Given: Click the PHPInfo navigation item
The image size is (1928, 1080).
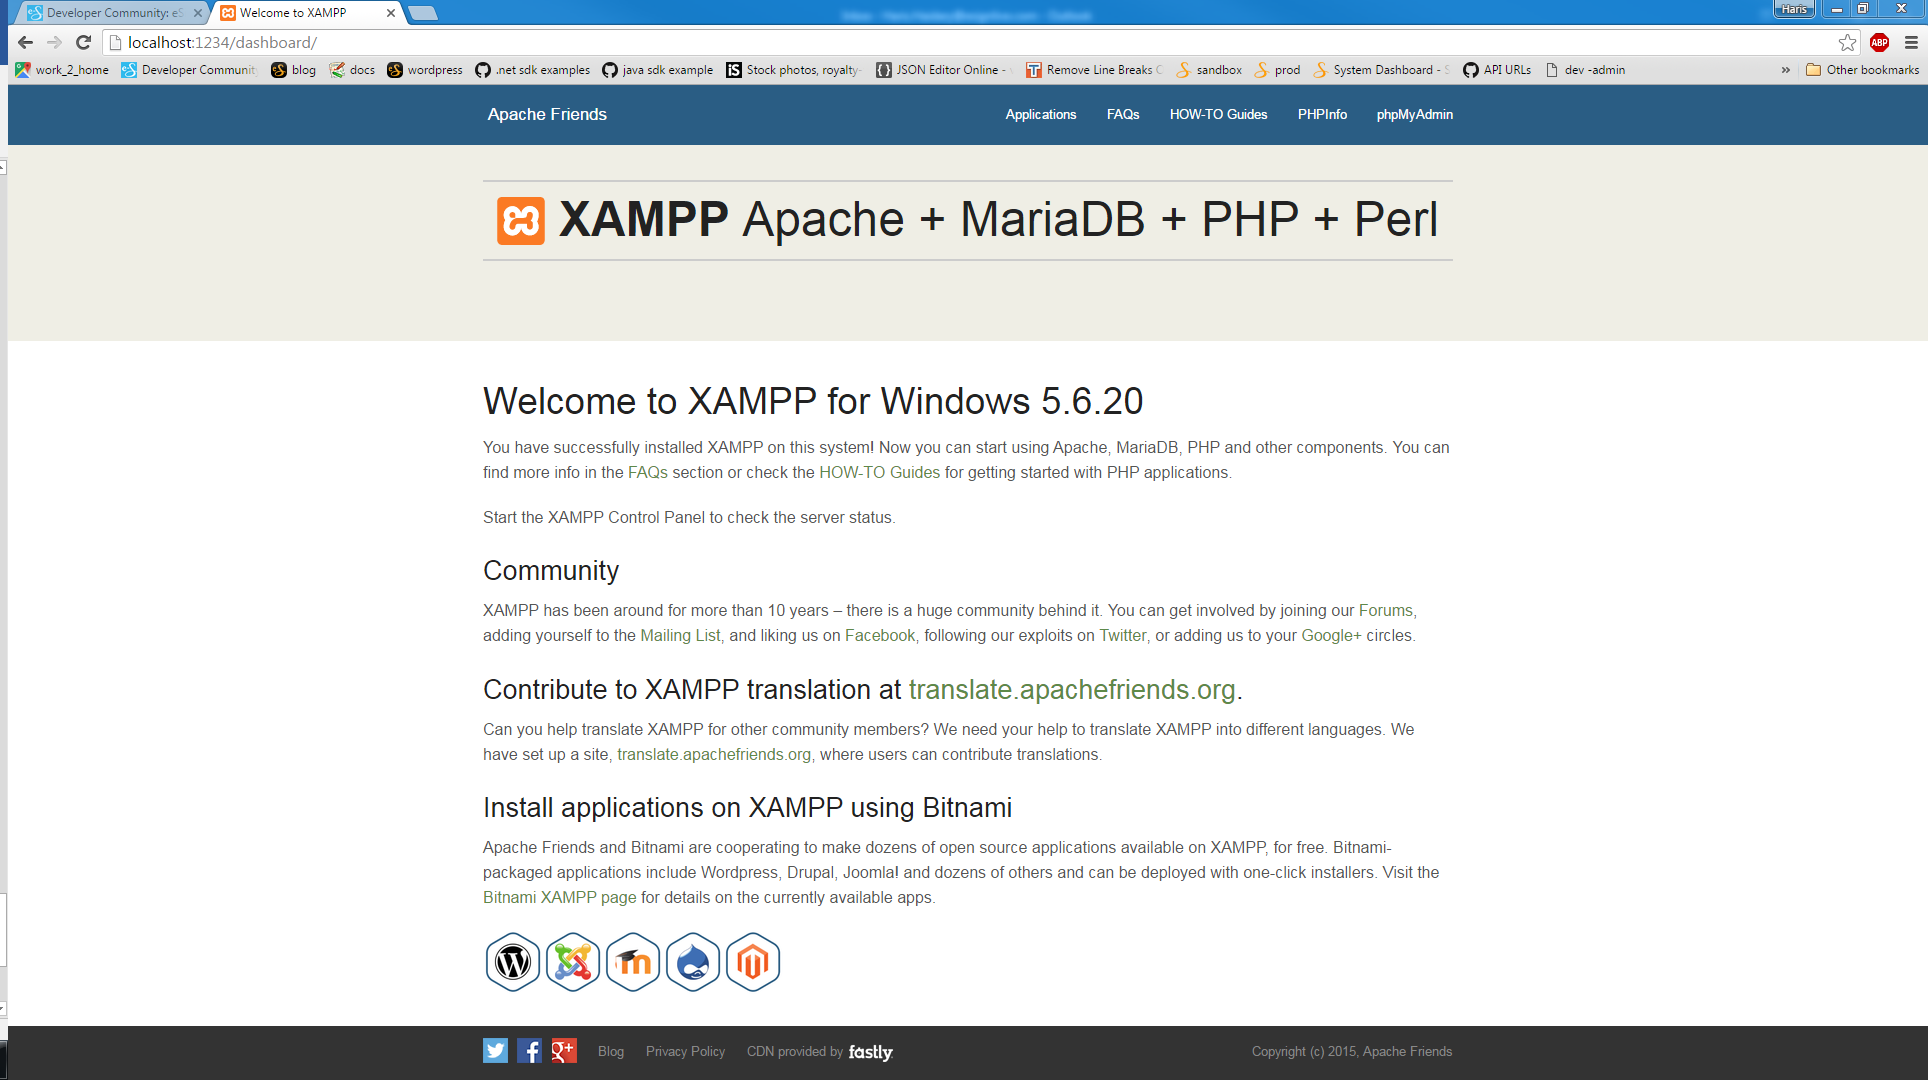Looking at the screenshot, I should coord(1320,114).
